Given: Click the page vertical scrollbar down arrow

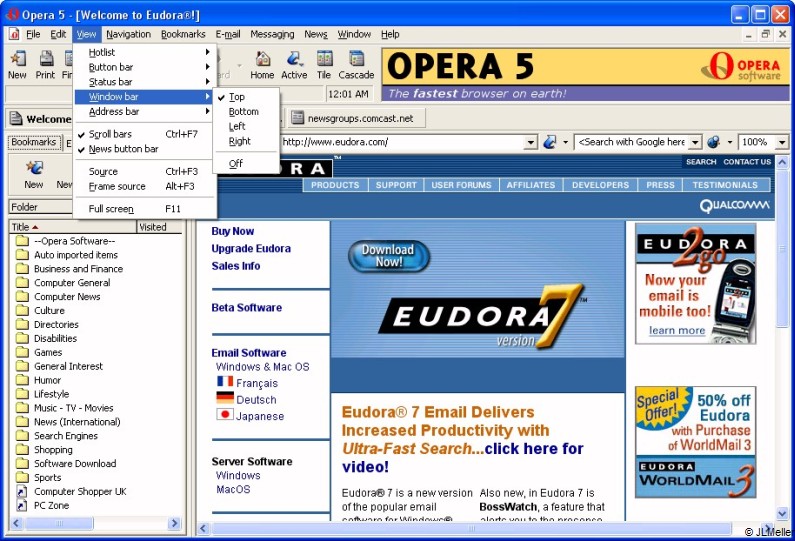Looking at the screenshot, I should (x=781, y=514).
